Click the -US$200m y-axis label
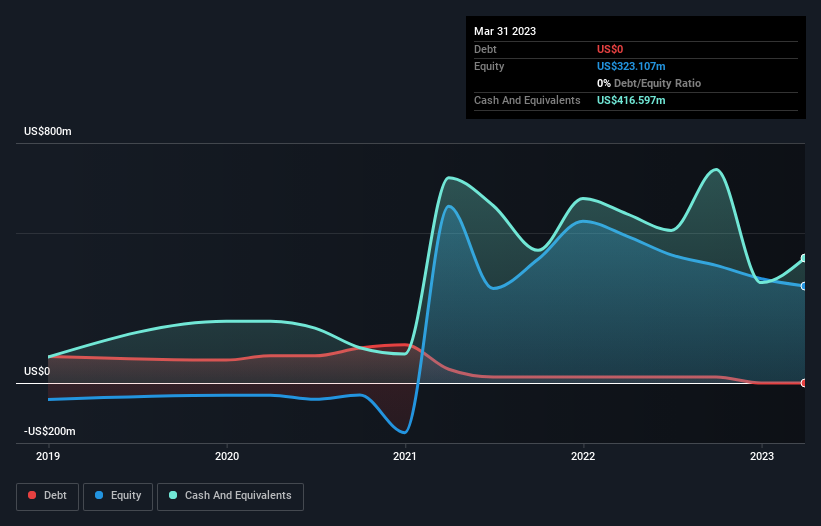The width and height of the screenshot is (821, 526). click(x=50, y=431)
